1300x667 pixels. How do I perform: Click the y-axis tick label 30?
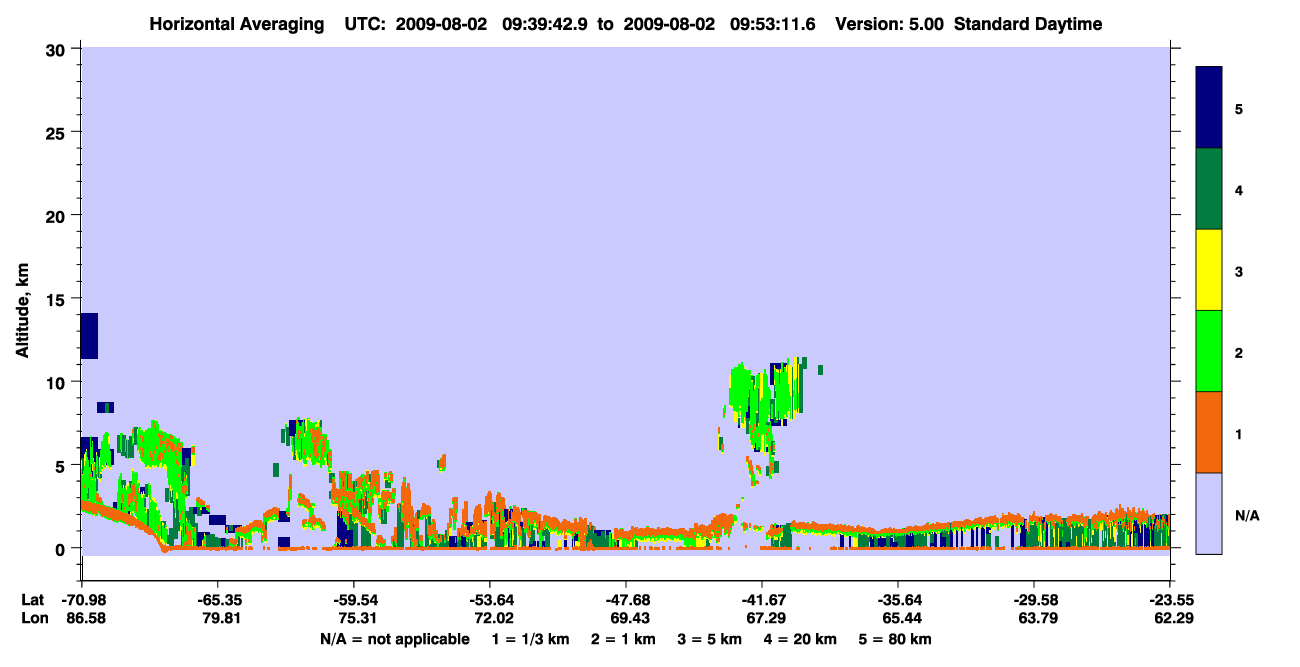pyautogui.click(x=58, y=49)
